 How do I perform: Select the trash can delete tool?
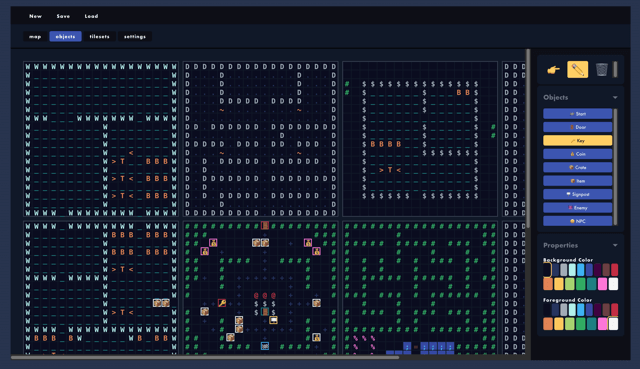601,70
